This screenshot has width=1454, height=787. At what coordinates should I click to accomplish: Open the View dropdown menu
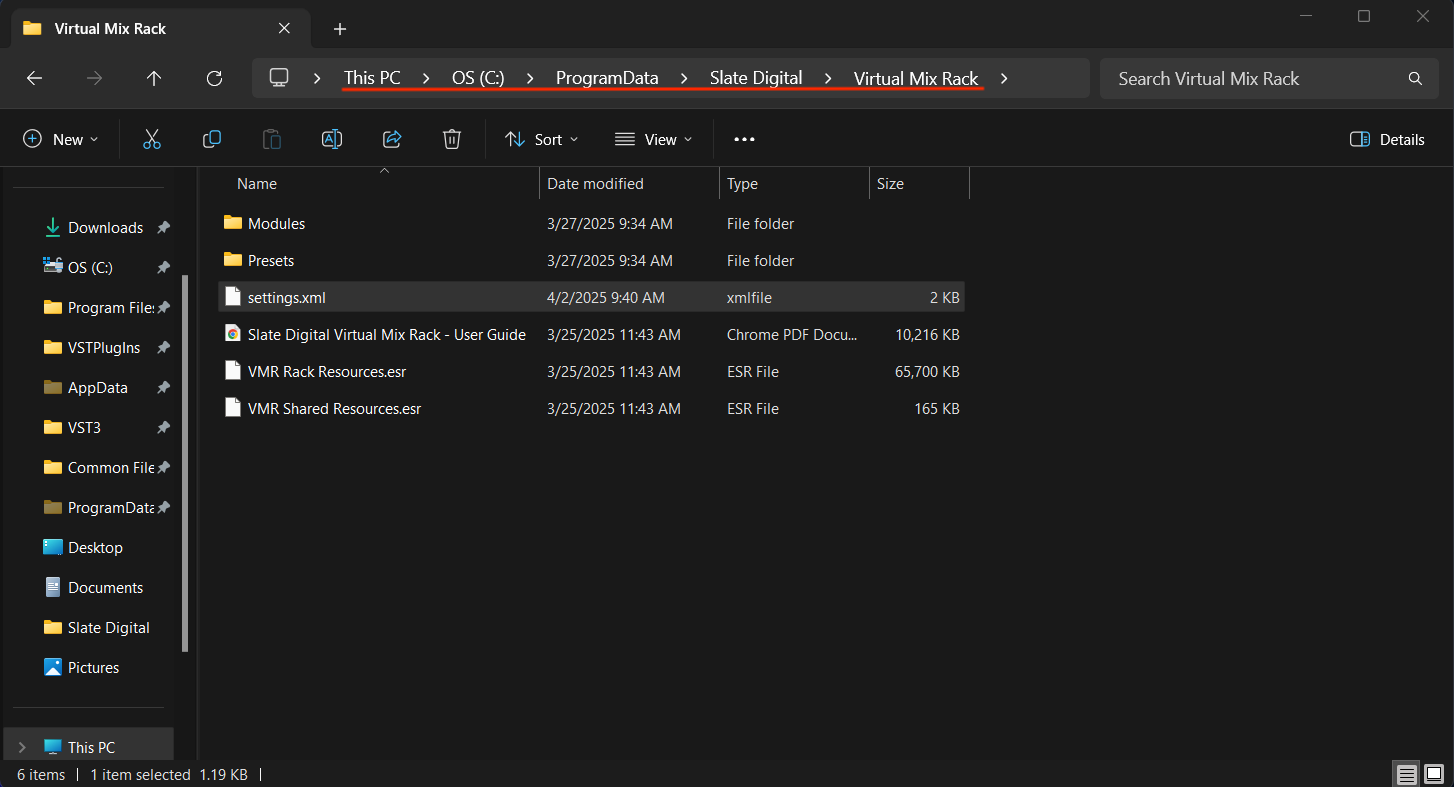654,140
